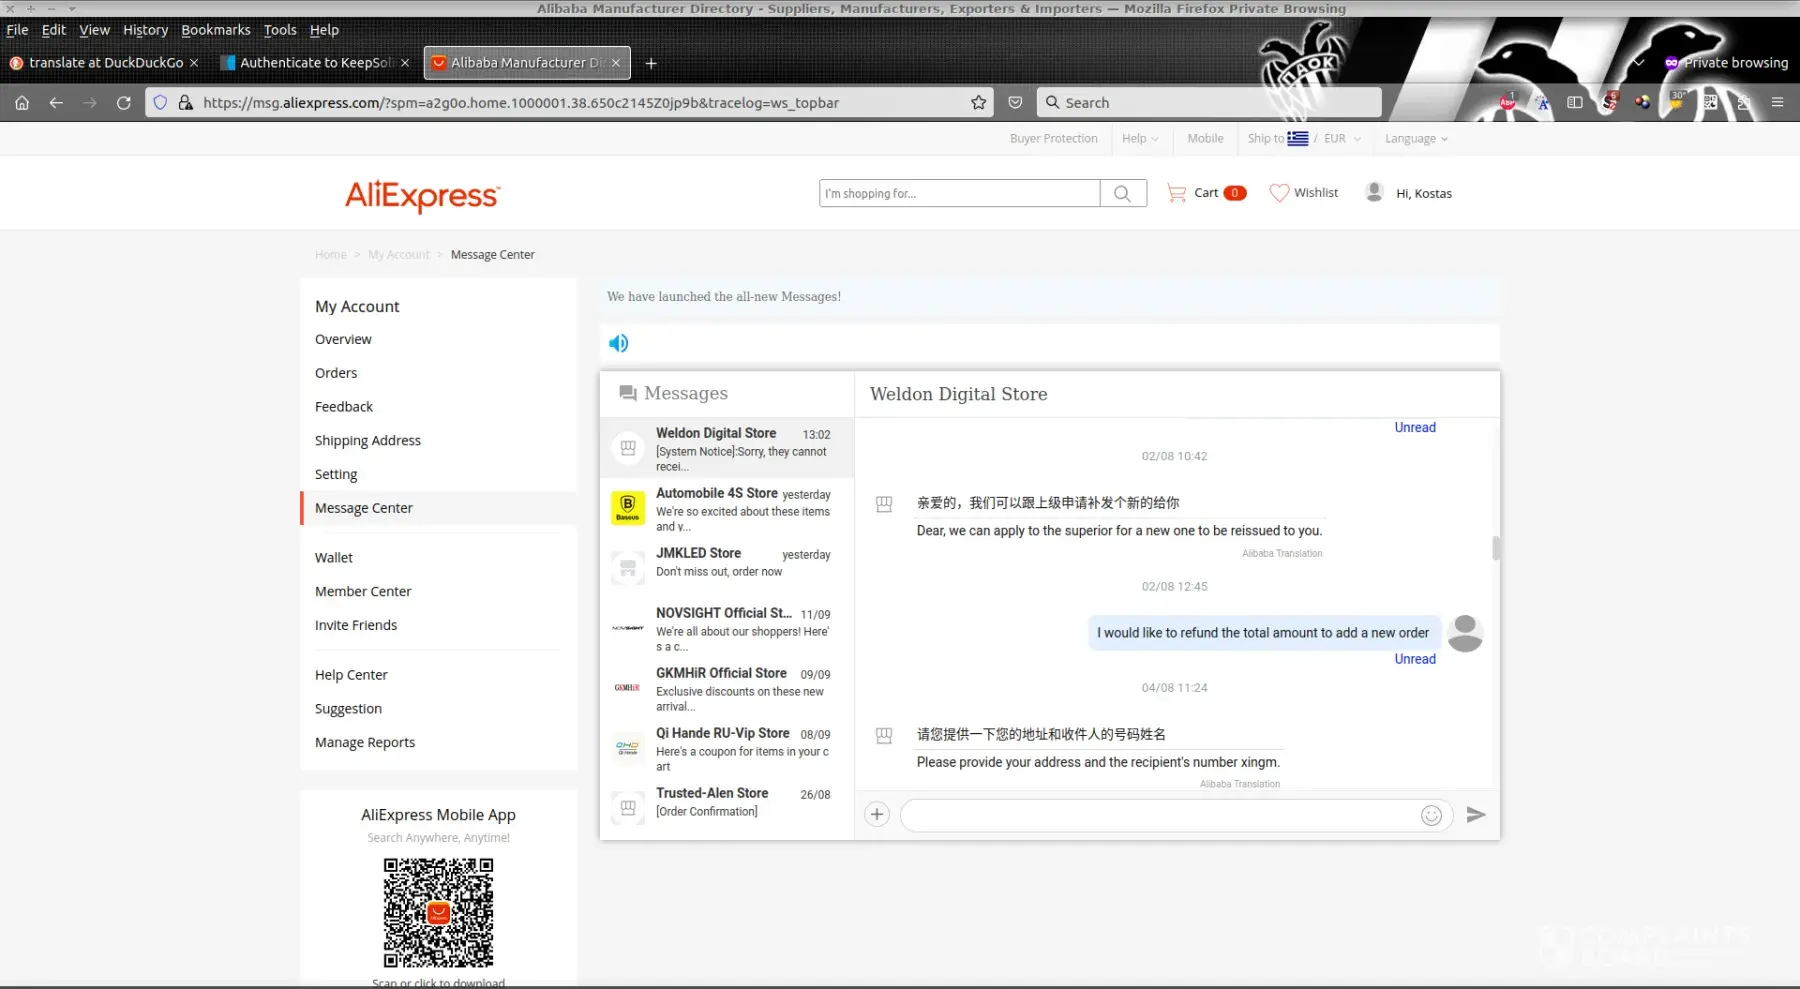Viewport: 1800px width, 989px height.
Task: Open the emoji picker in chat
Action: pyautogui.click(x=1431, y=816)
